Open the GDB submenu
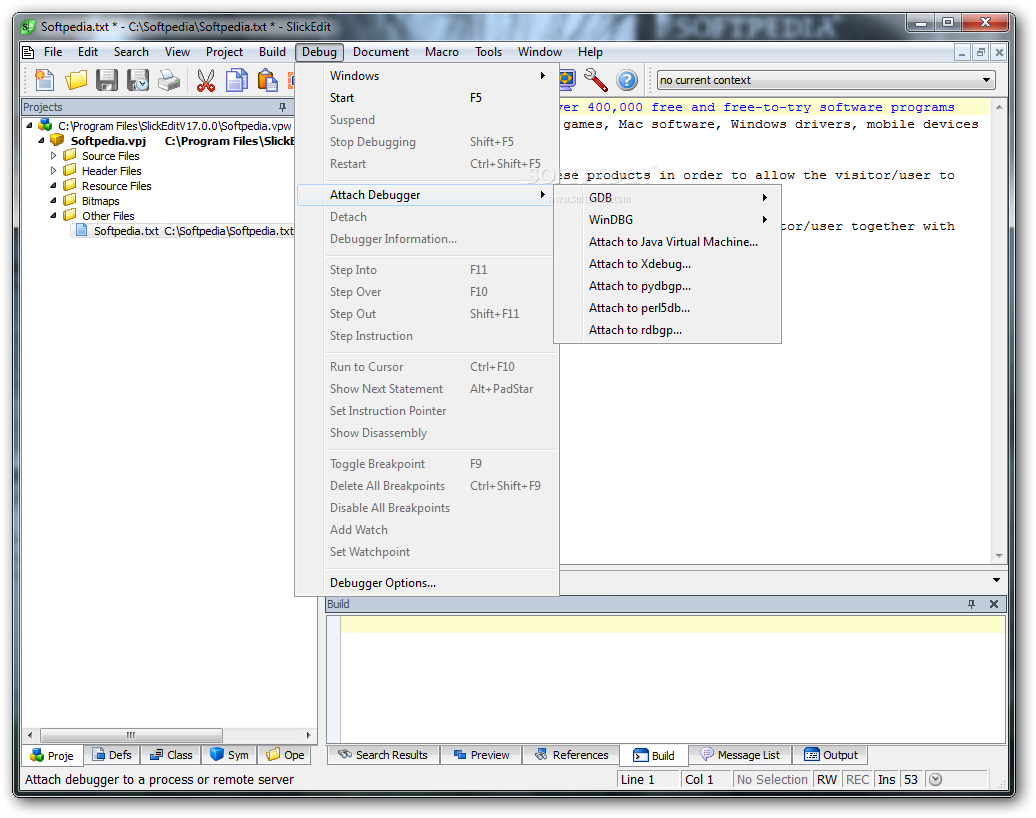Viewport: 1036px width, 818px height. 667,198
